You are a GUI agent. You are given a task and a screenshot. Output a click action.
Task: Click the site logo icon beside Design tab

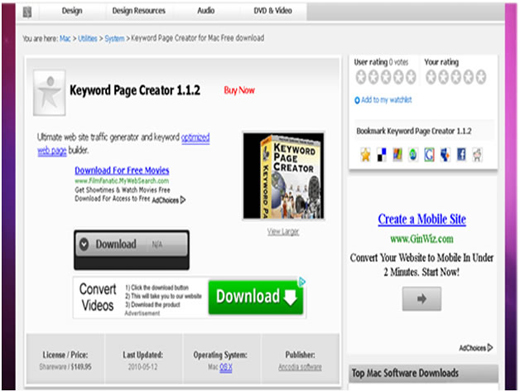(x=27, y=12)
